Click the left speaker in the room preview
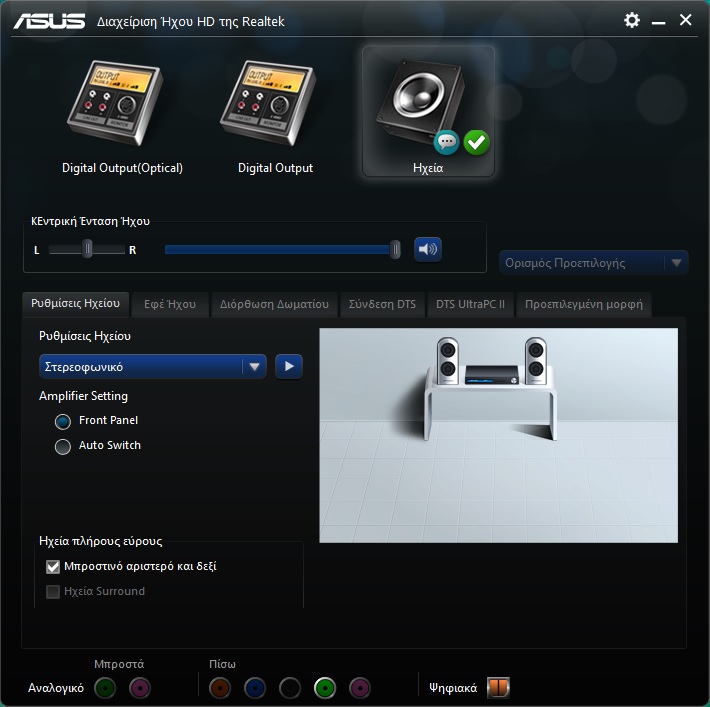 [447, 361]
